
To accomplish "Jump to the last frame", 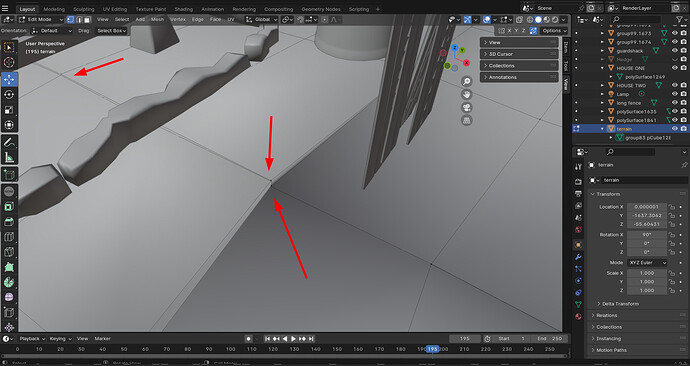I will point(311,339).
